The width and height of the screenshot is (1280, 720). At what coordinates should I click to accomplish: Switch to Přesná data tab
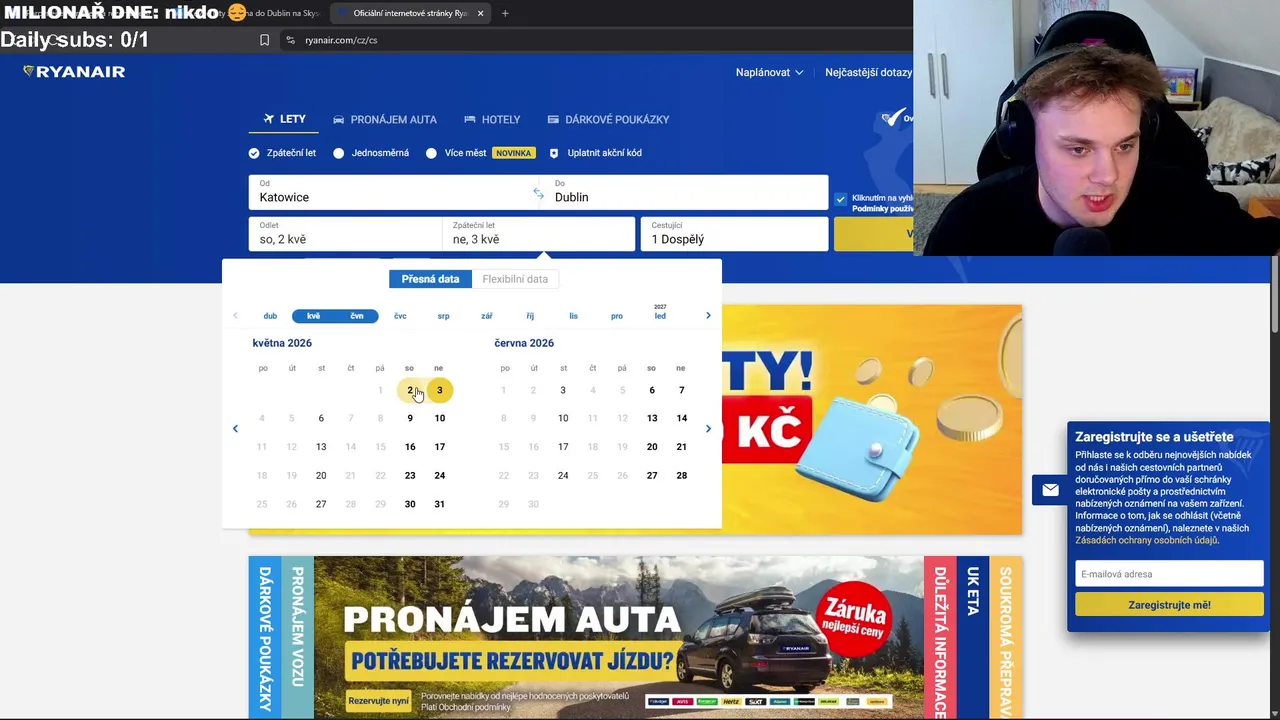point(430,279)
